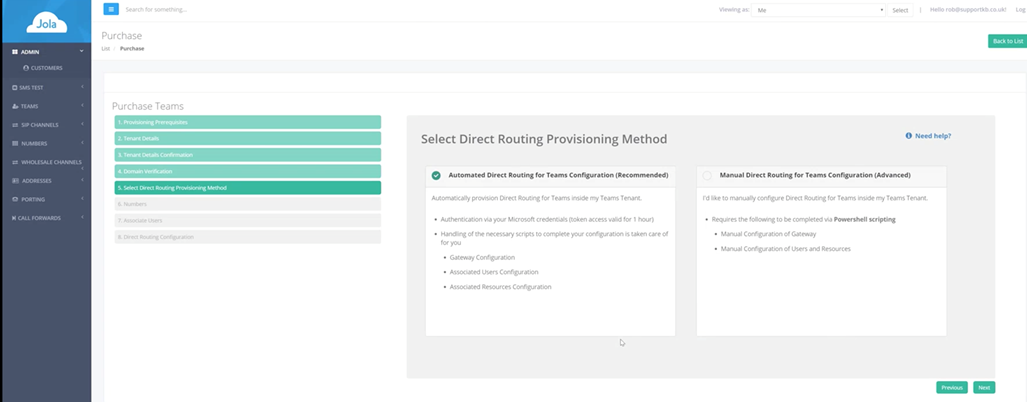Viewport: 1027px width, 402px height.
Task: Click the Admin grid icon in sidebar
Action: 14,52
